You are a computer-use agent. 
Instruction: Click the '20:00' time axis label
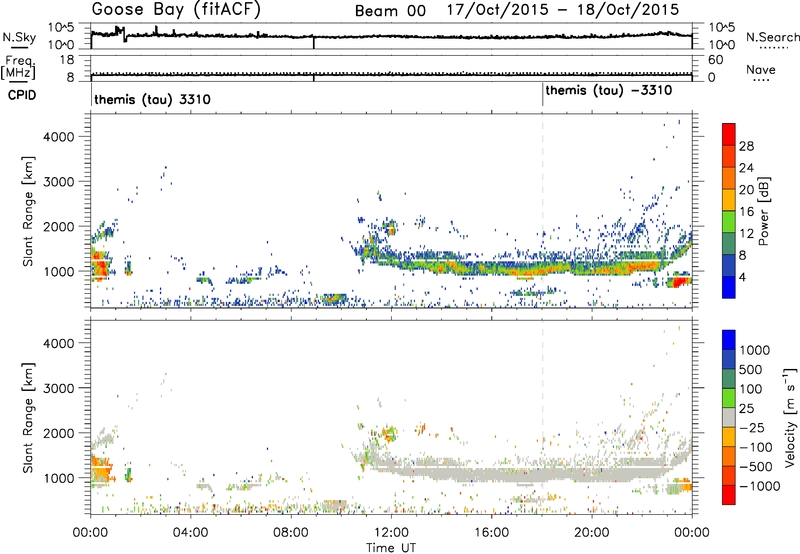592,533
